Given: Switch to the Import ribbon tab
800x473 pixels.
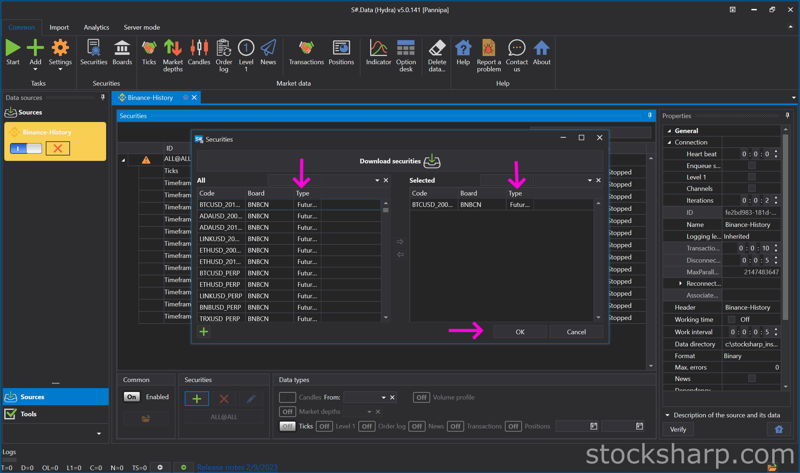Looking at the screenshot, I should click(59, 28).
